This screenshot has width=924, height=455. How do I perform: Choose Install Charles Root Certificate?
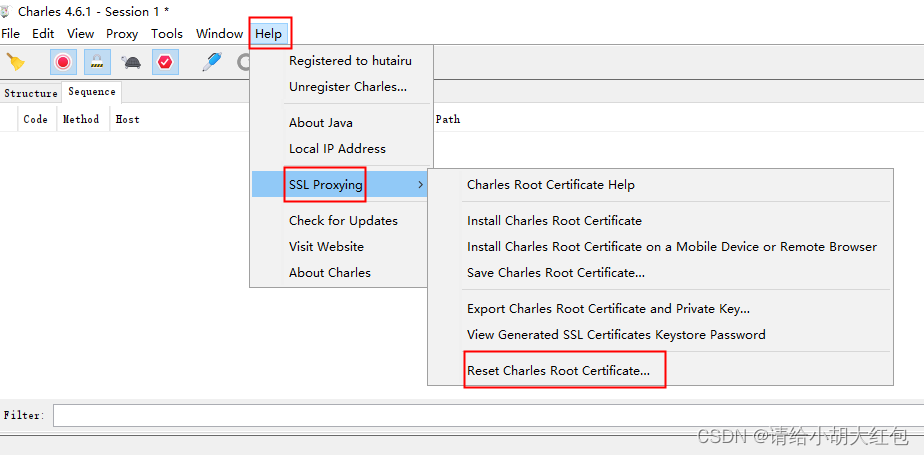(660, 220)
